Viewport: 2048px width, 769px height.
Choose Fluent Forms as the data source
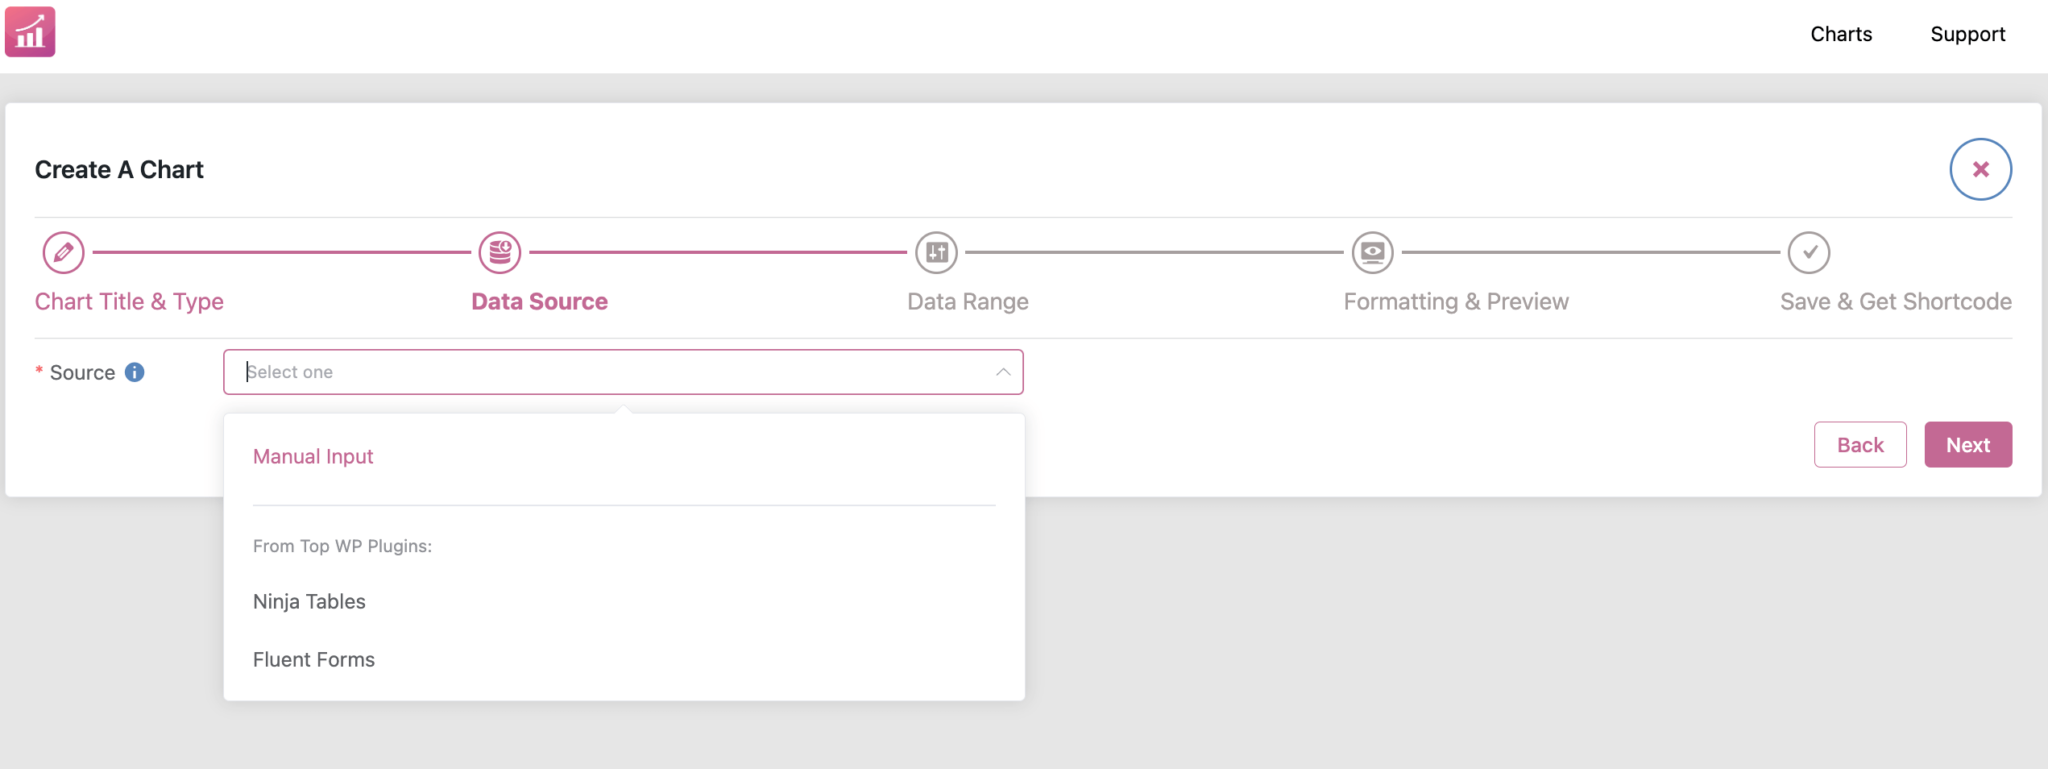tap(313, 659)
